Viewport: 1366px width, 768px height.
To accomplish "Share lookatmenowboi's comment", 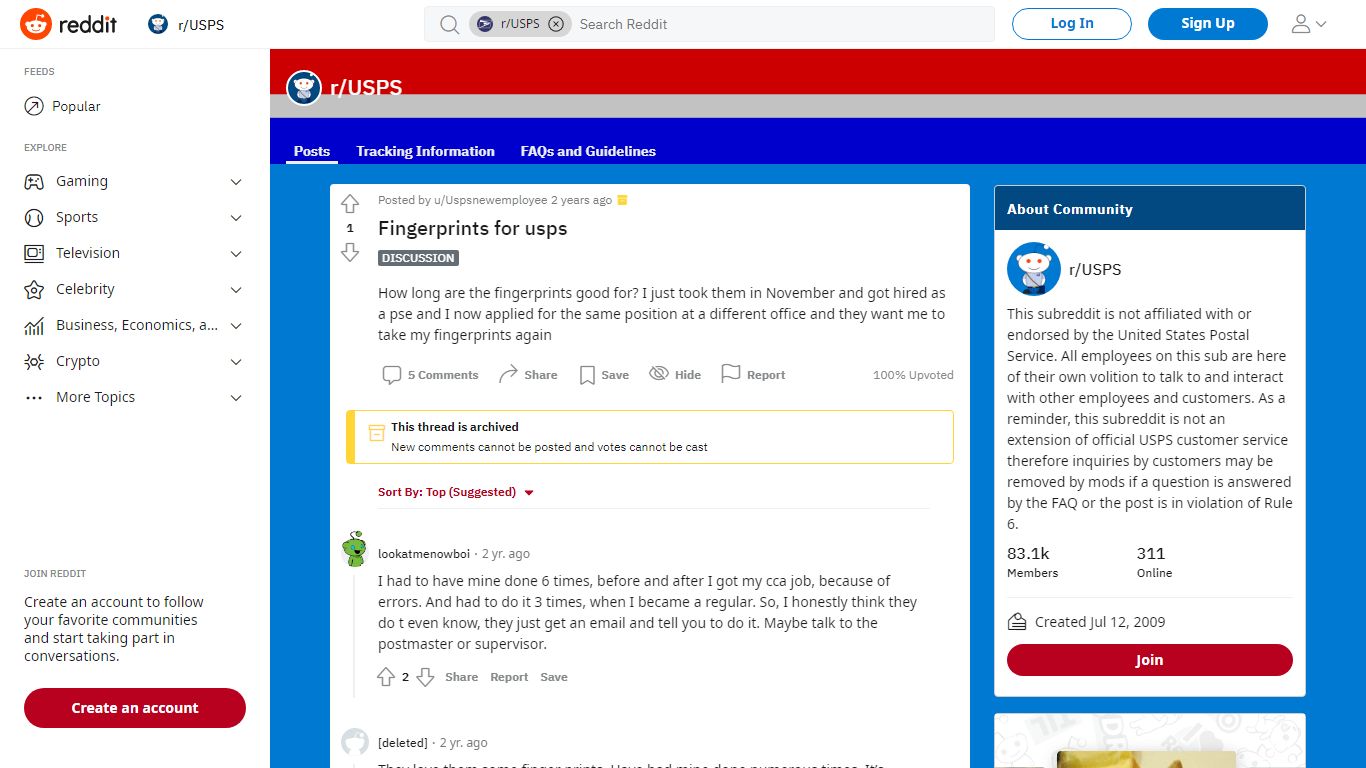I will pos(461,677).
